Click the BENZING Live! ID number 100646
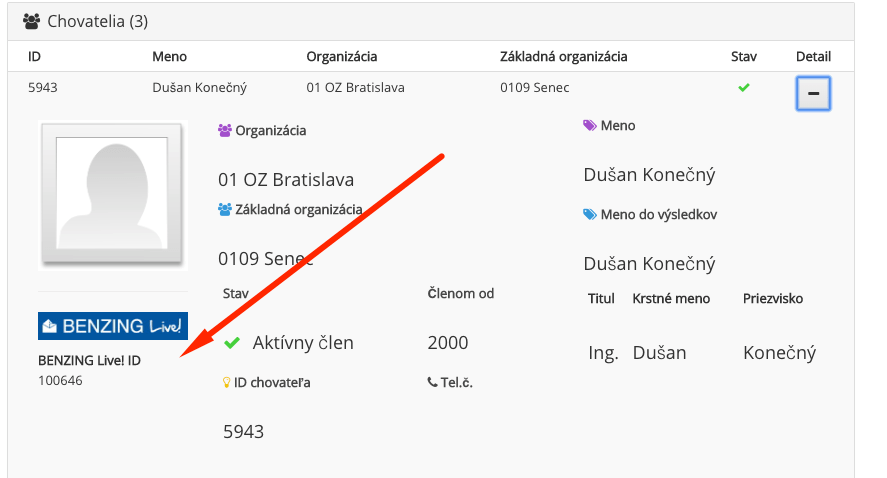Screen dimensions: 887x478 [60, 381]
